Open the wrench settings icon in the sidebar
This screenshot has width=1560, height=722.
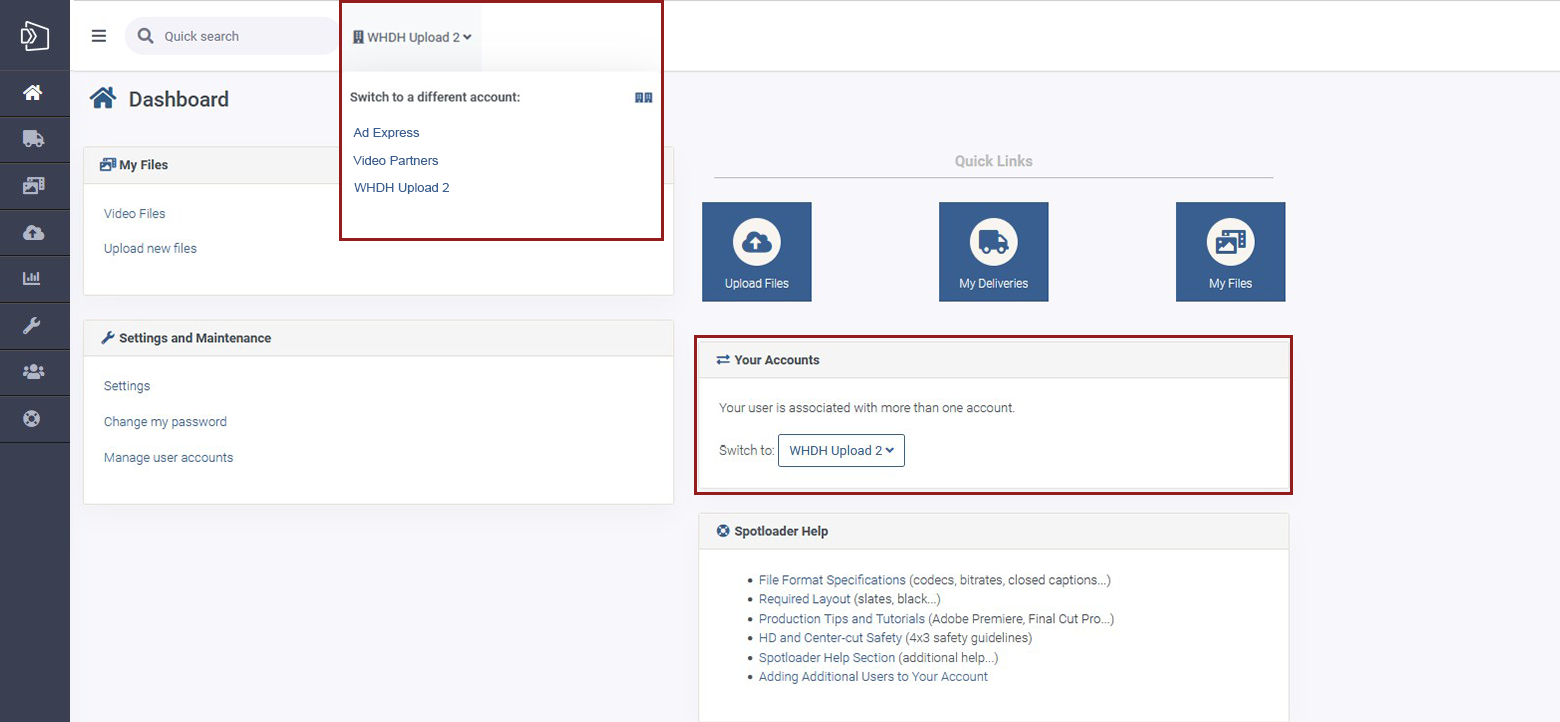(x=33, y=325)
